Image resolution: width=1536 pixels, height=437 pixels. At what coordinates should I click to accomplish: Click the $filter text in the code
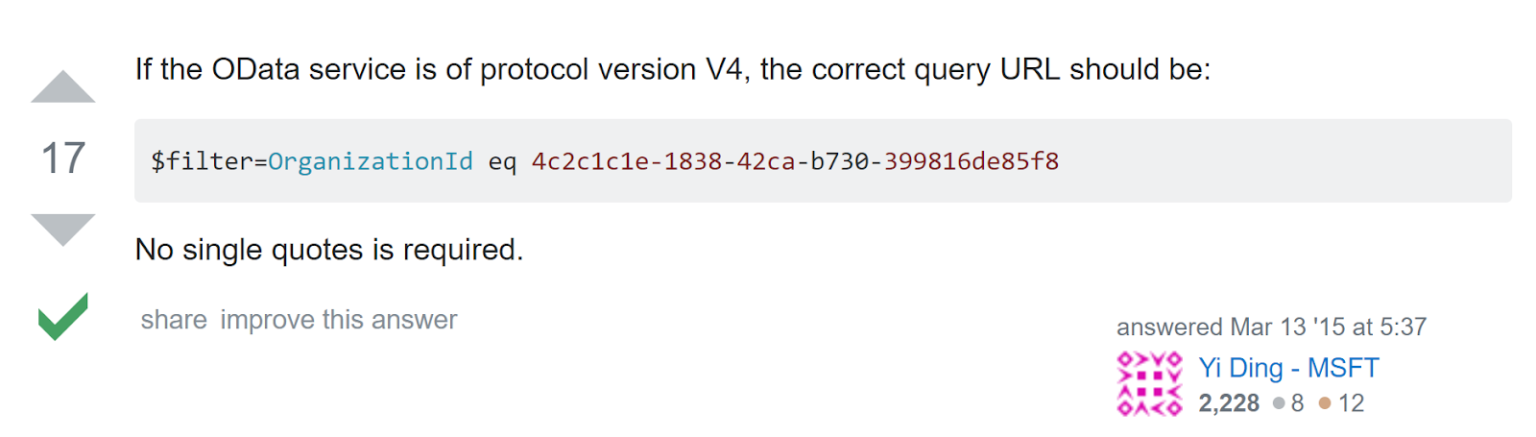201,161
